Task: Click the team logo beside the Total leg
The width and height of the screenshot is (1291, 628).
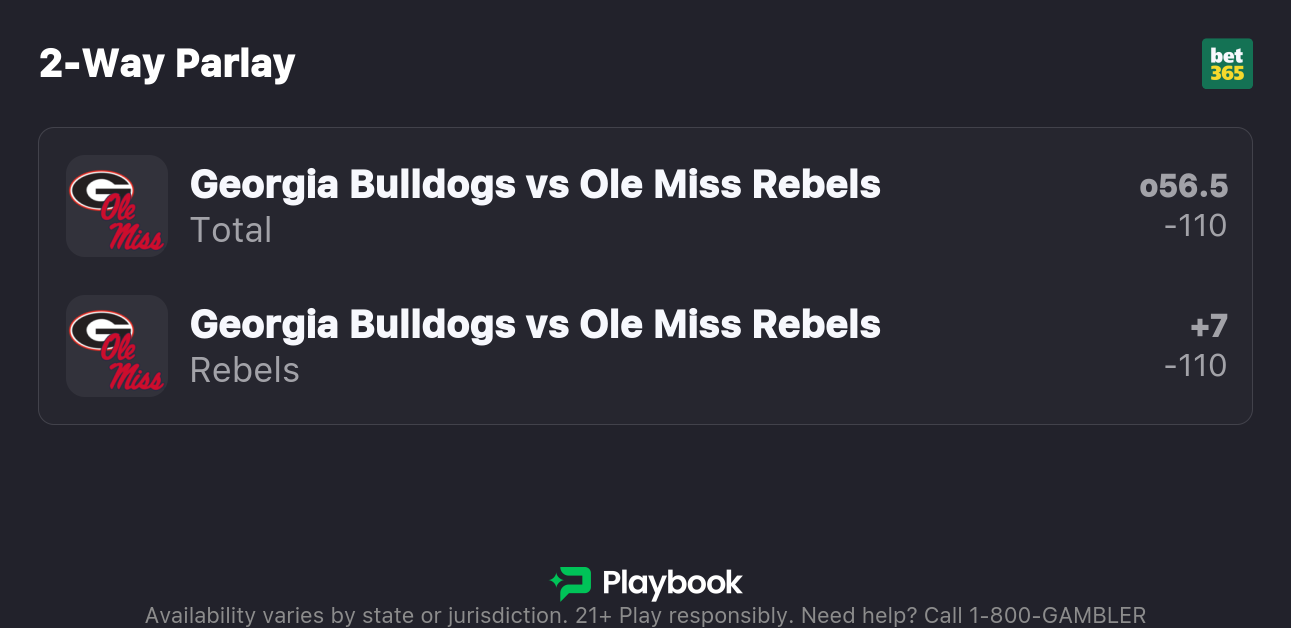Action: pos(116,206)
